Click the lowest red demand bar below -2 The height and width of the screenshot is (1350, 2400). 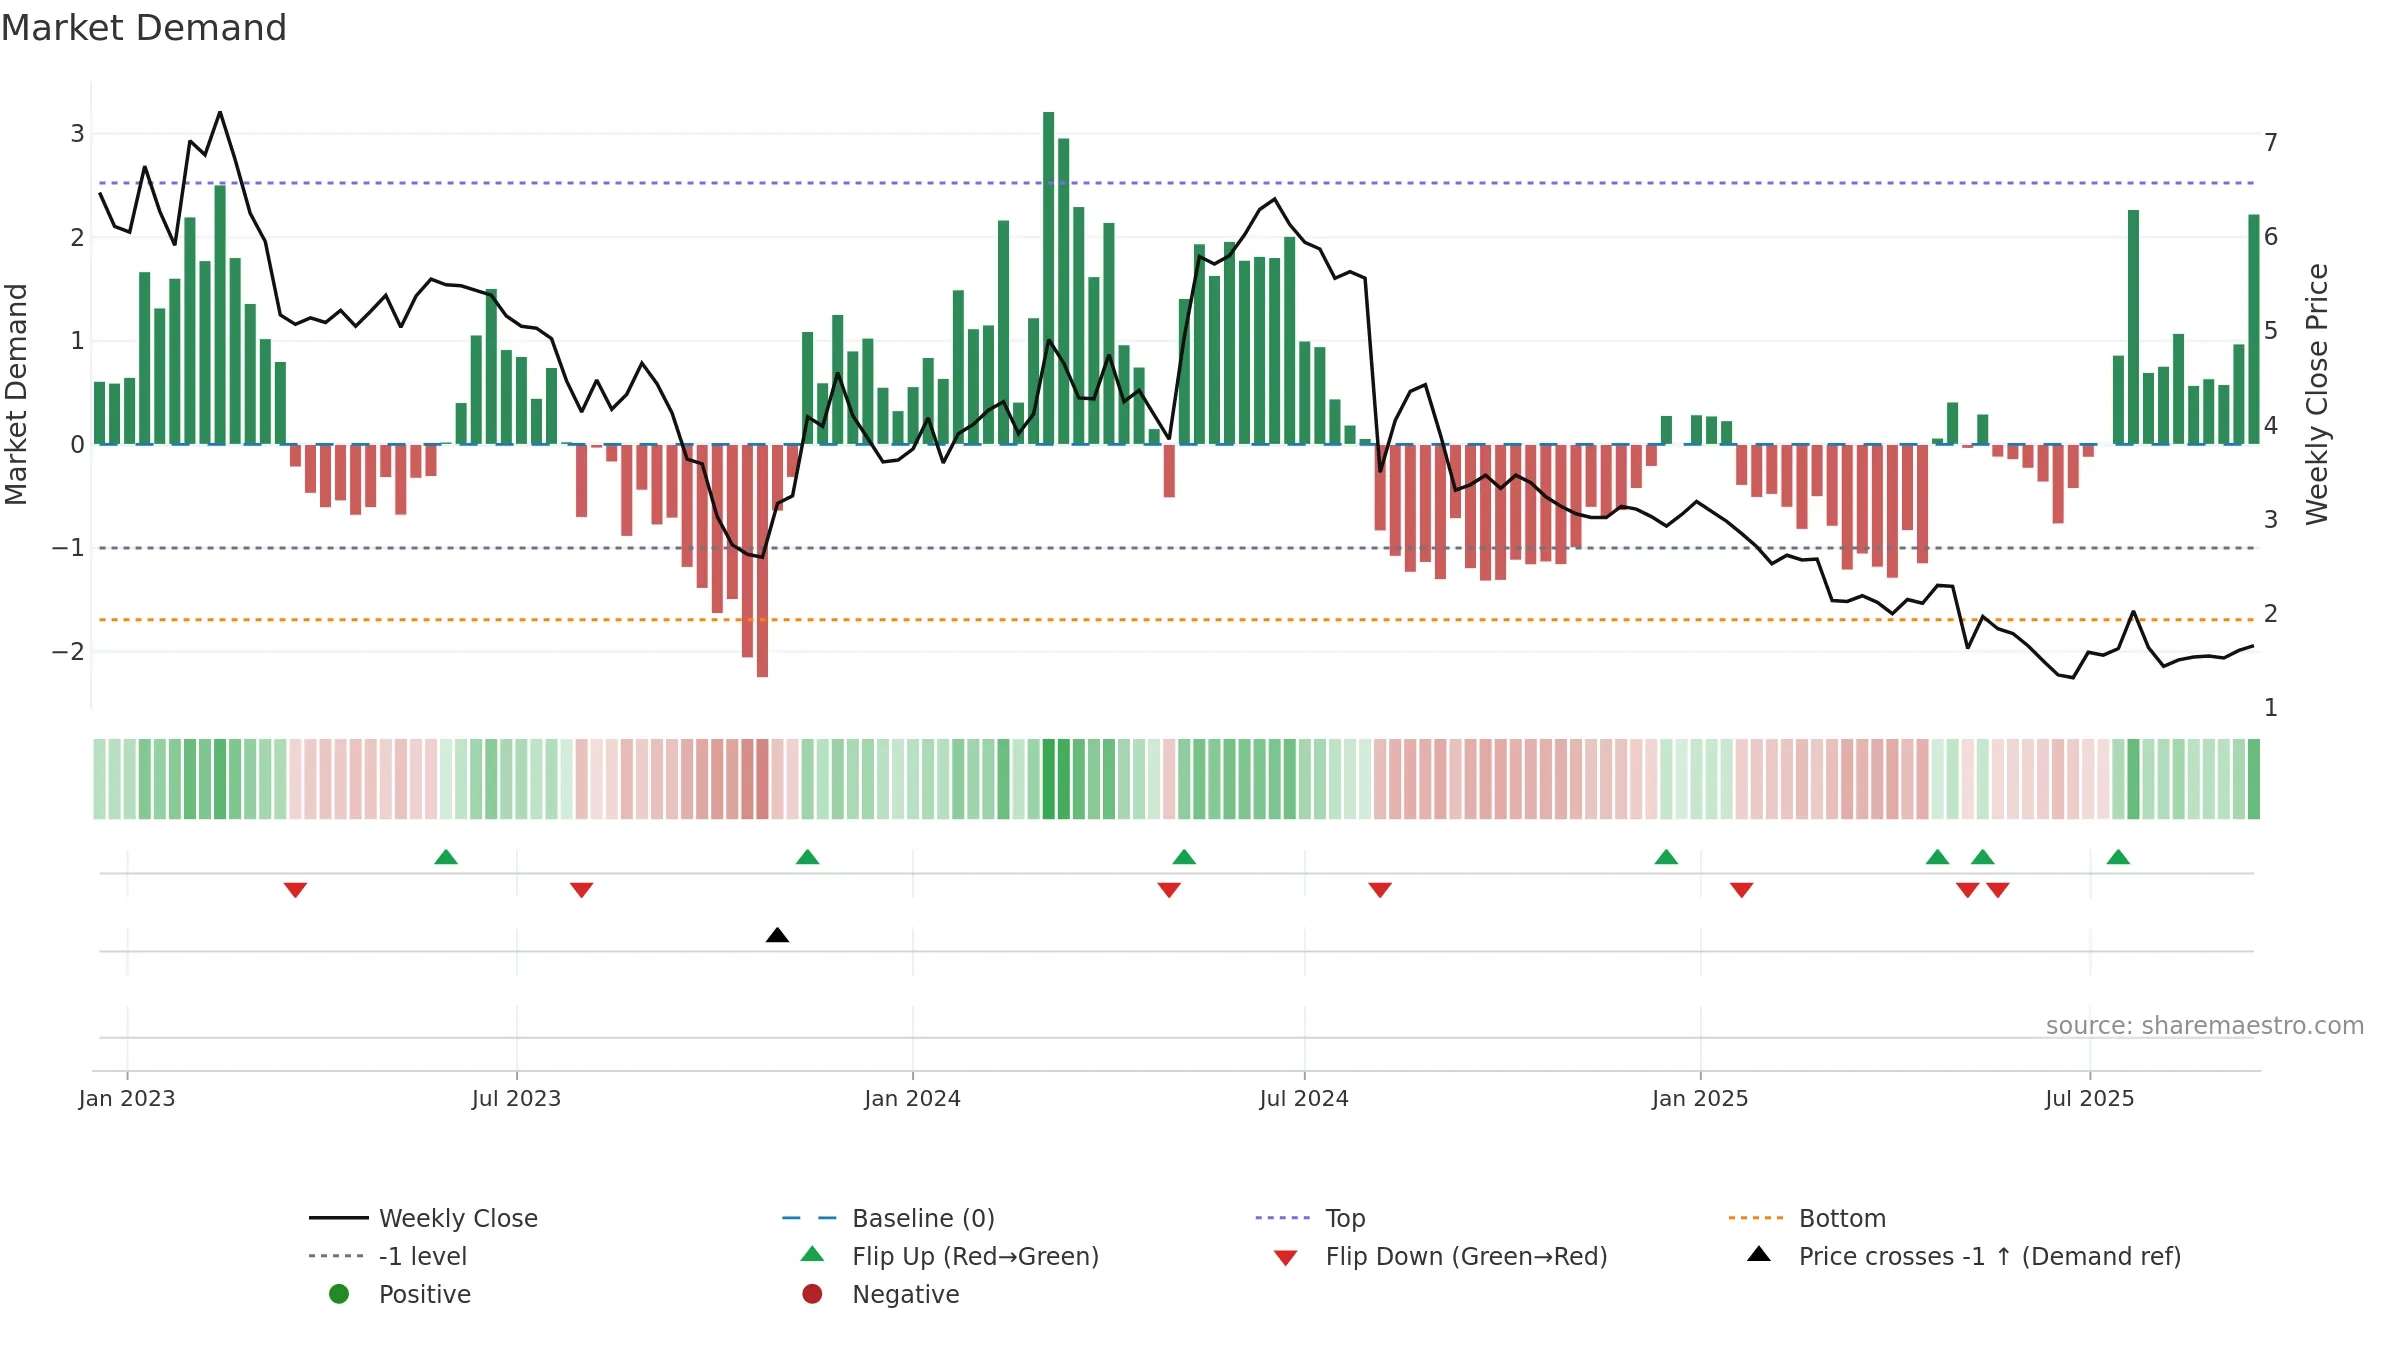tap(762, 561)
